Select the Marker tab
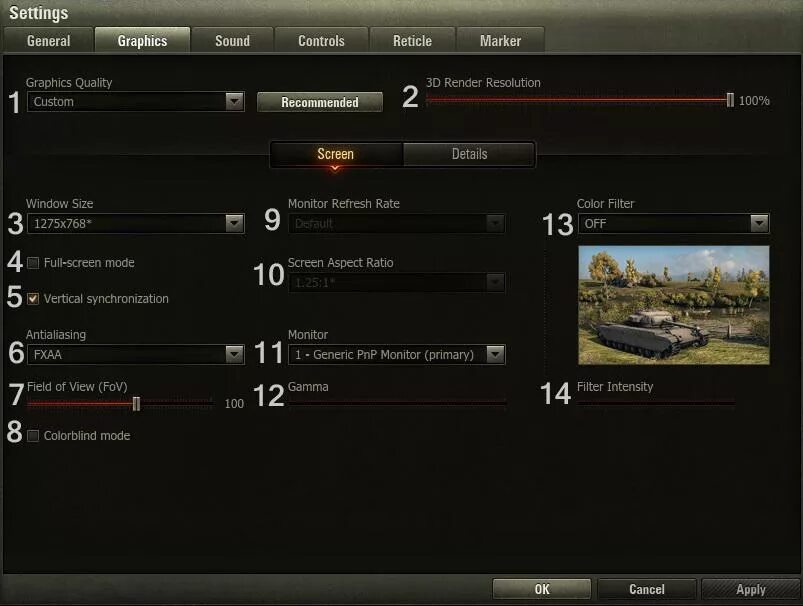Viewport: 803px width, 606px height. point(500,40)
